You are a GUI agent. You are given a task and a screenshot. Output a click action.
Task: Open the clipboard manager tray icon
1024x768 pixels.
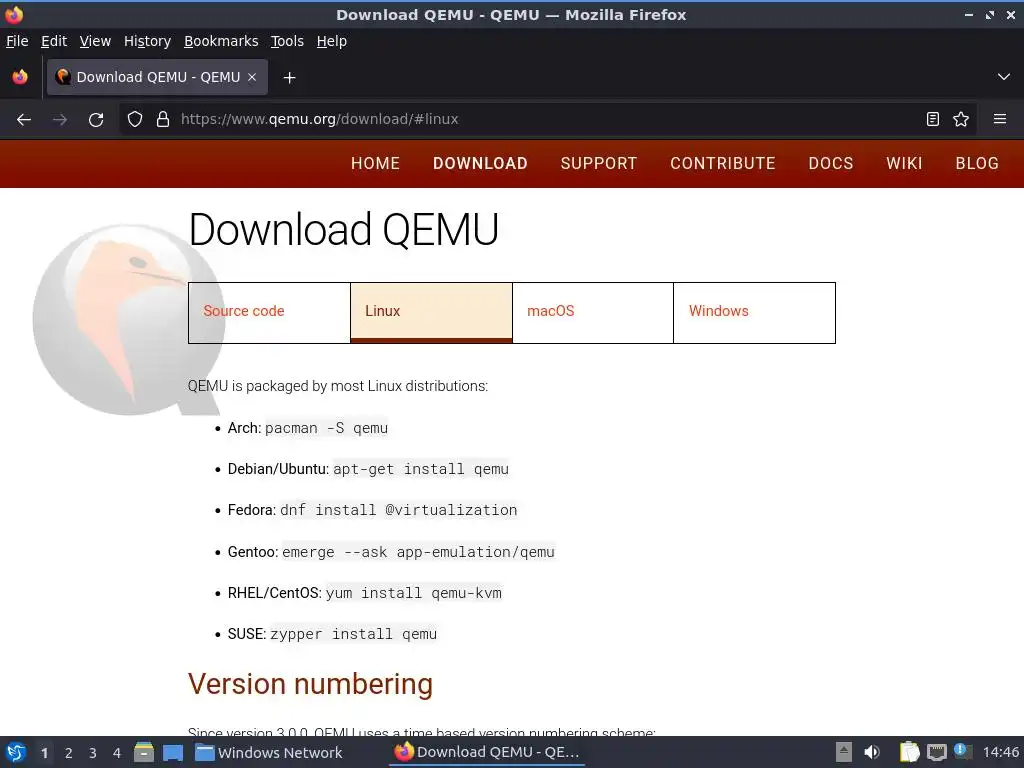pyautogui.click(x=909, y=752)
